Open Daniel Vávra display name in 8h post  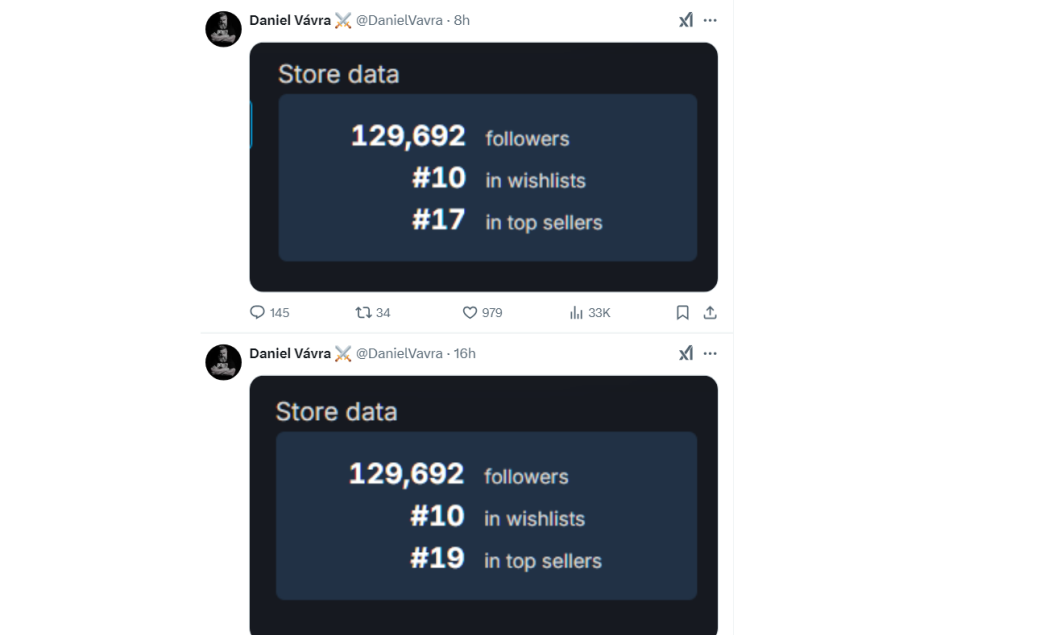pyautogui.click(x=290, y=20)
